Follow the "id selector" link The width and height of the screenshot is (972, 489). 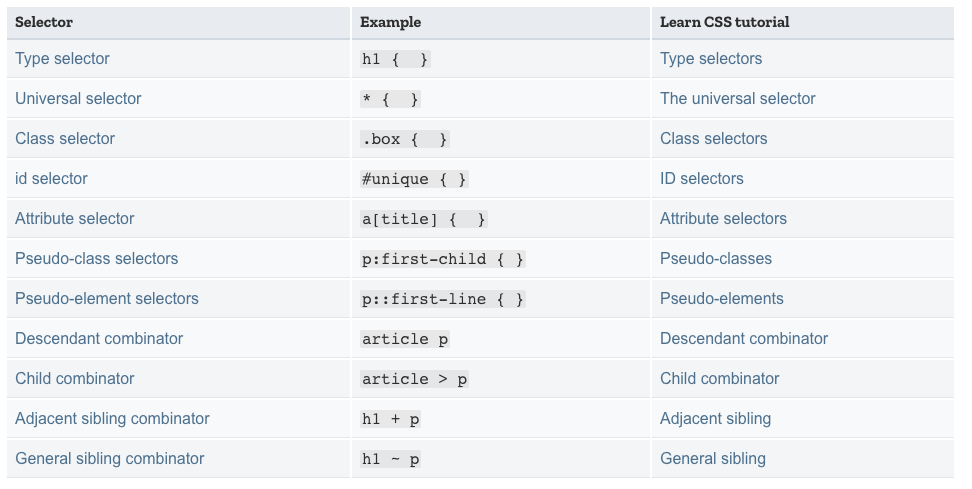click(51, 179)
